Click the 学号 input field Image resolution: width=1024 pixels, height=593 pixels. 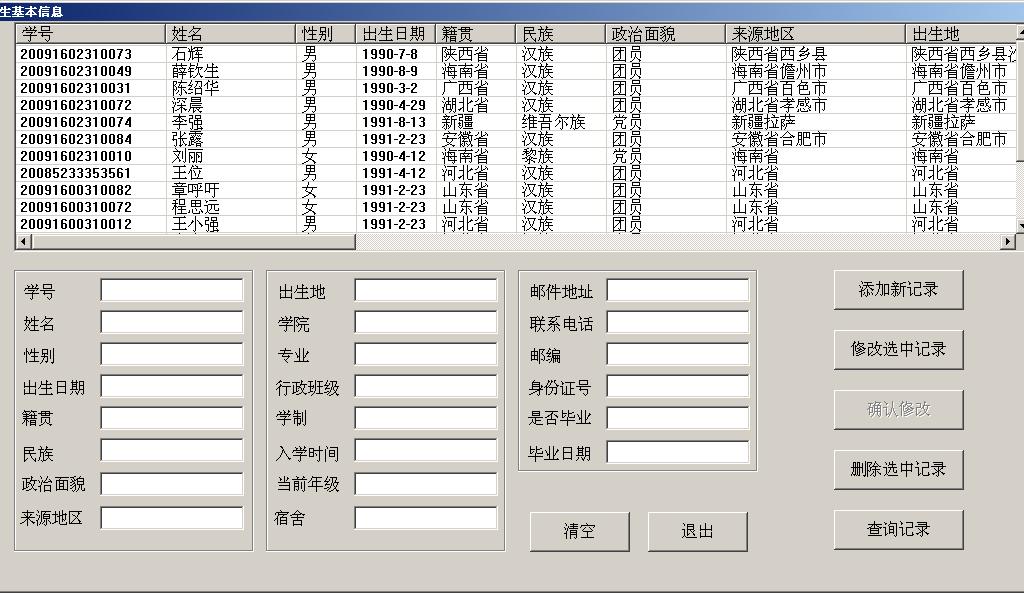point(172,291)
